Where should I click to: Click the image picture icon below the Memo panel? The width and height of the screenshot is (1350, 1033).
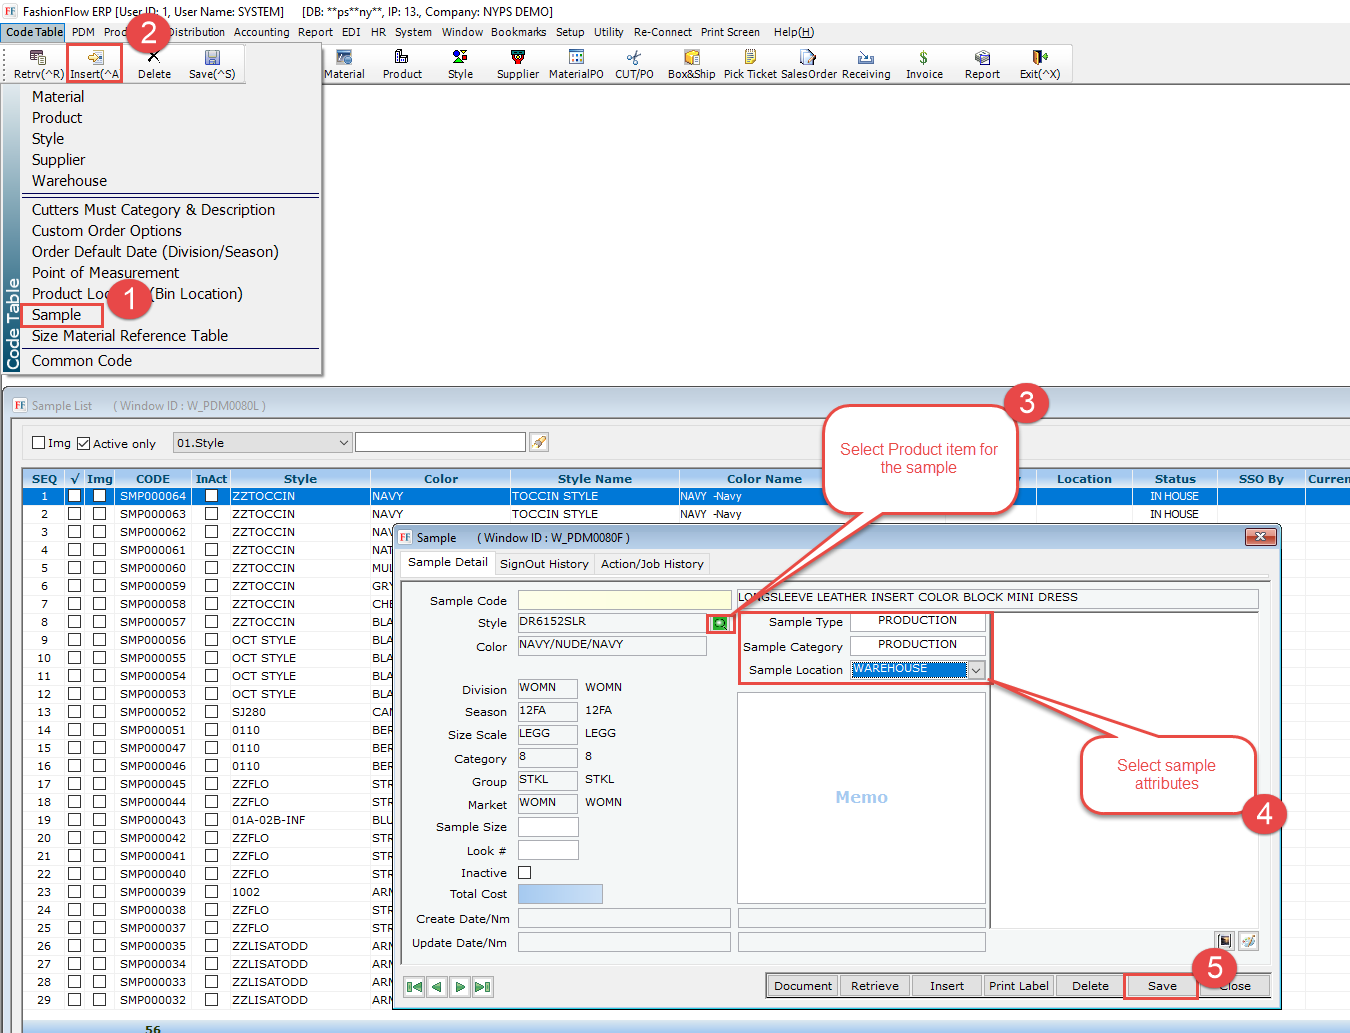(1224, 941)
